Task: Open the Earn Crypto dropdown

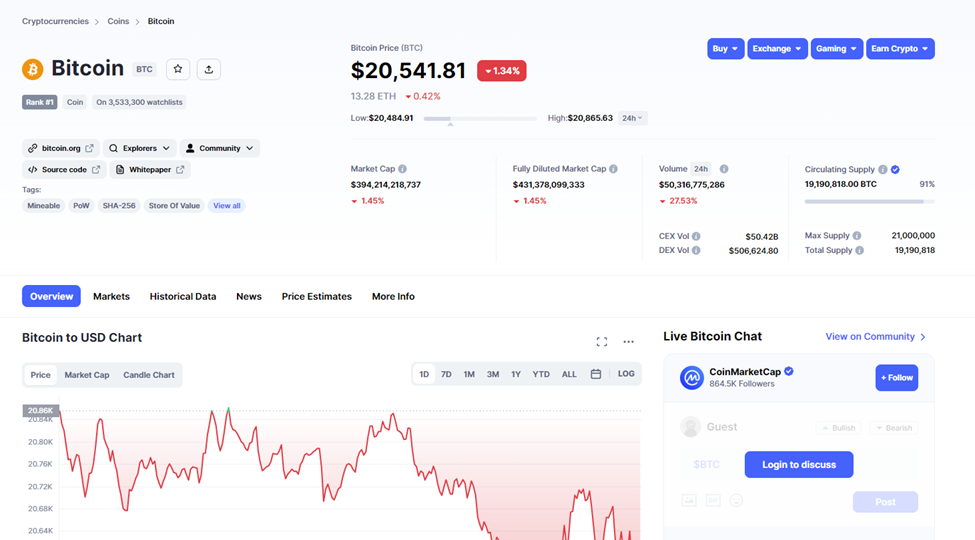Action: pos(900,49)
